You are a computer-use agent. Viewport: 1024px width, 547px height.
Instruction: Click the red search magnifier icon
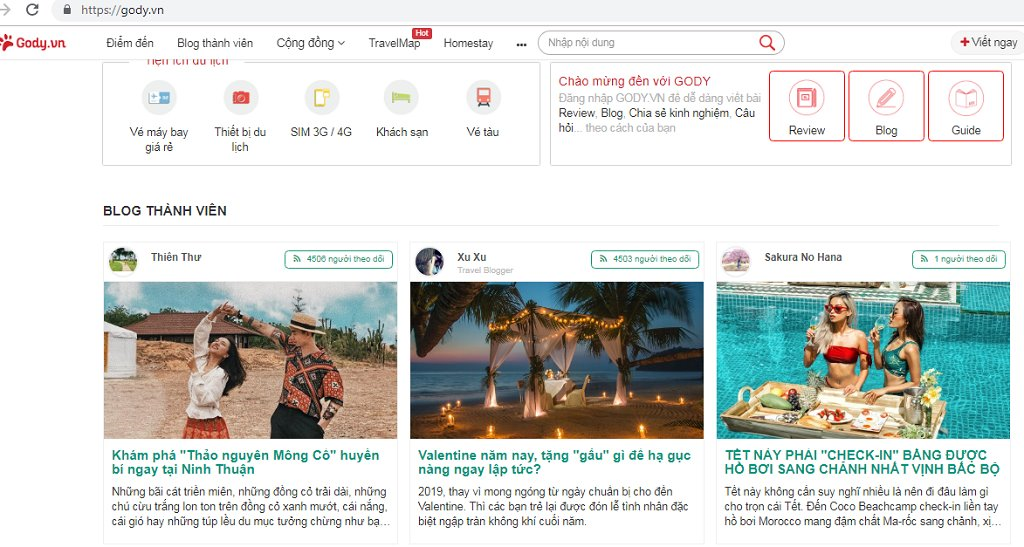pyautogui.click(x=767, y=43)
